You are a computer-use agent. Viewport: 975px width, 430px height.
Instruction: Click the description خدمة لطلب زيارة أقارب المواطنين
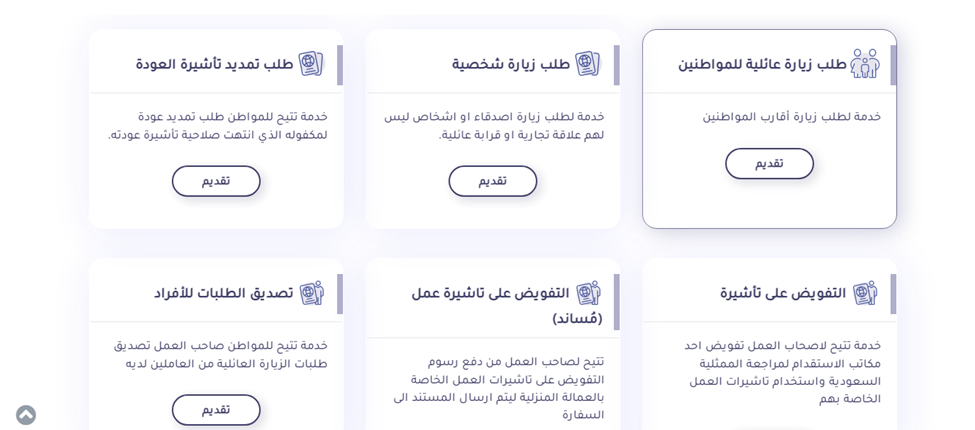coord(791,118)
